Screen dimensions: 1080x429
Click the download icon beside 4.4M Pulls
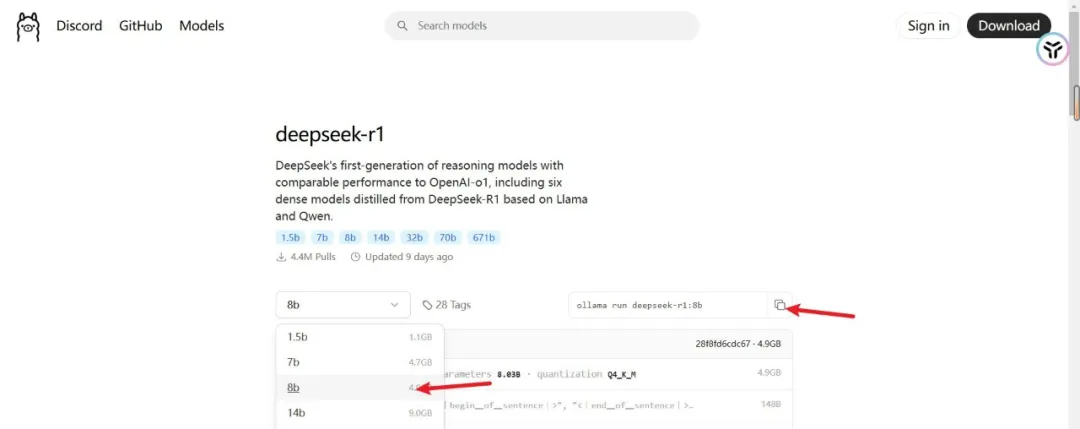click(x=281, y=257)
